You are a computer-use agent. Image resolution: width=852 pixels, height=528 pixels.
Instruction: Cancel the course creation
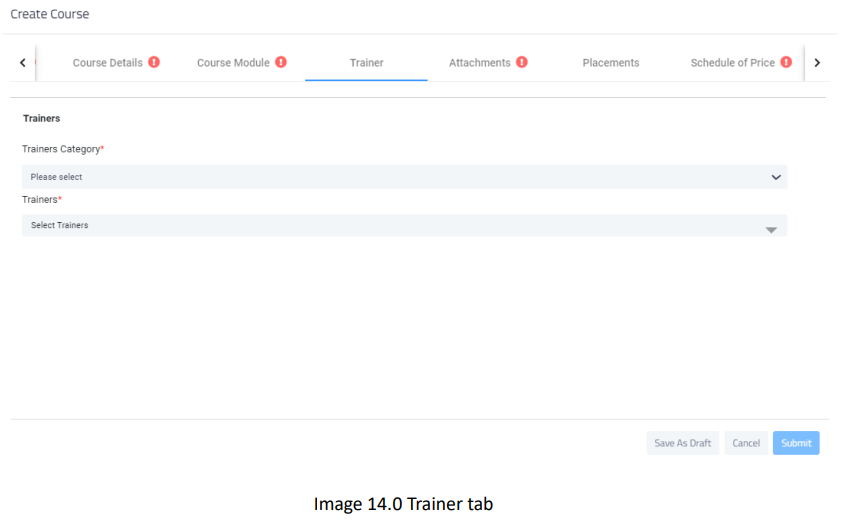[746, 443]
